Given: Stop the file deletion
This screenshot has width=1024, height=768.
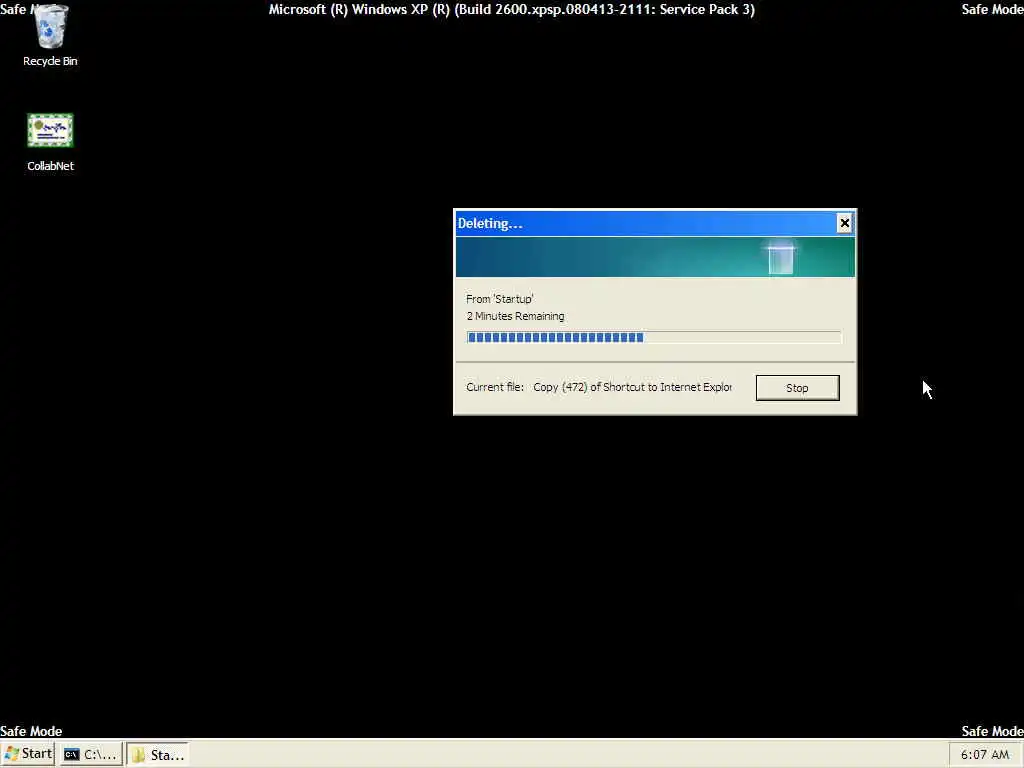Looking at the screenshot, I should click(797, 387).
